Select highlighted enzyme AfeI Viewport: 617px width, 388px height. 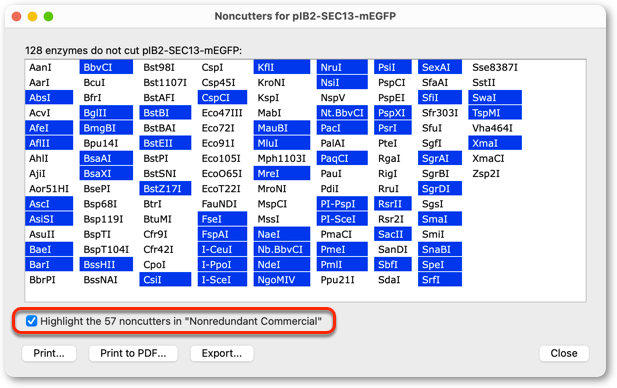pyautogui.click(x=49, y=128)
